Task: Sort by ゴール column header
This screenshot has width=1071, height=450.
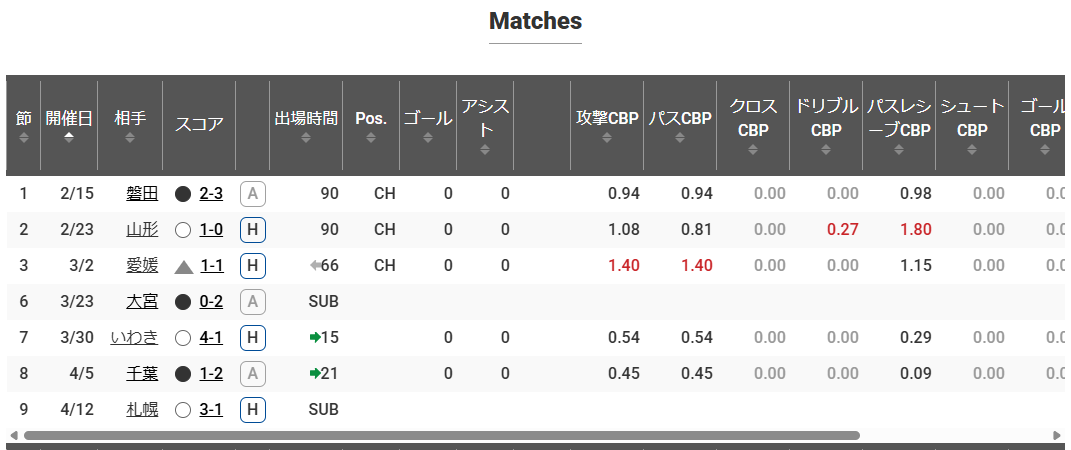Action: tap(428, 126)
